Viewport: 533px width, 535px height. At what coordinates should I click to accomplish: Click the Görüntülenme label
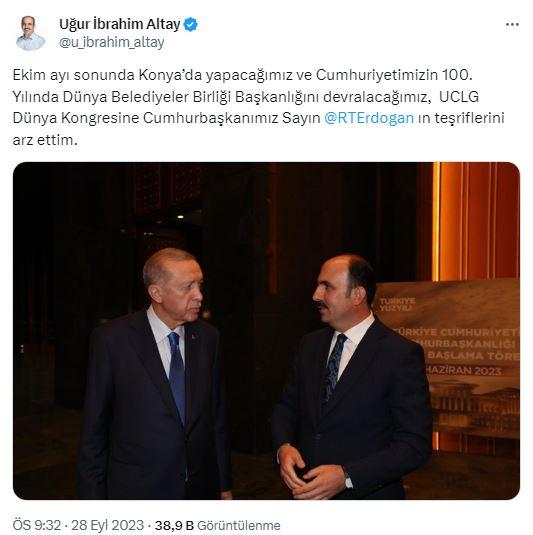coord(239,525)
